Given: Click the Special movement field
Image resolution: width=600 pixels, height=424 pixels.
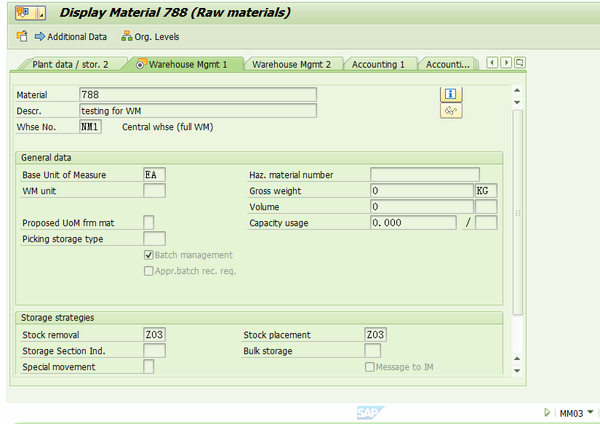Looking at the screenshot, I should tap(148, 367).
